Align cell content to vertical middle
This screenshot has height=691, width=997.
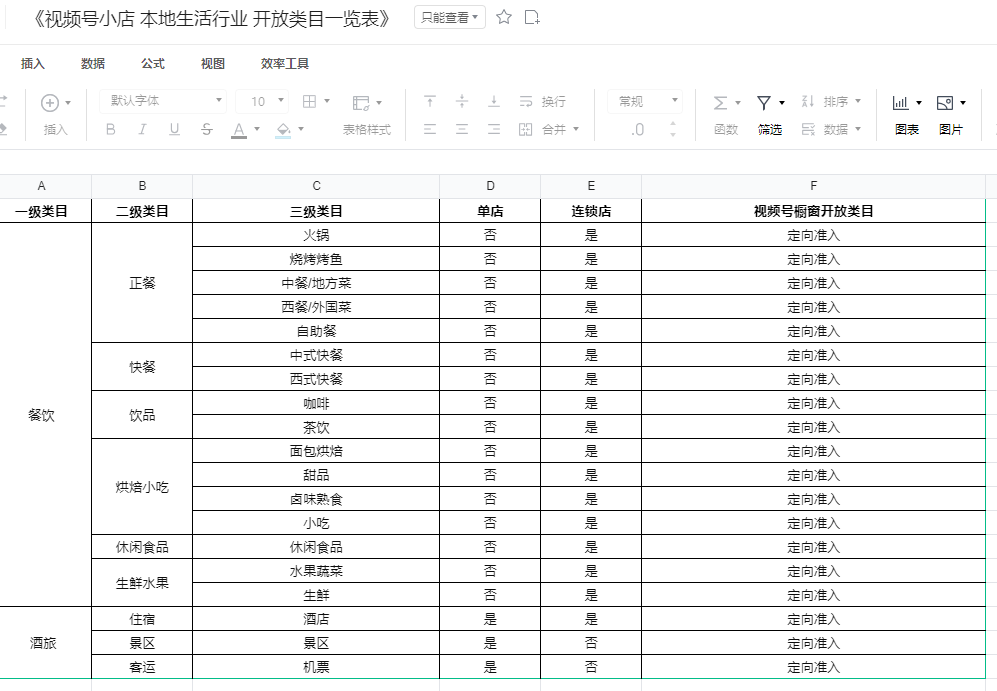click(x=462, y=101)
